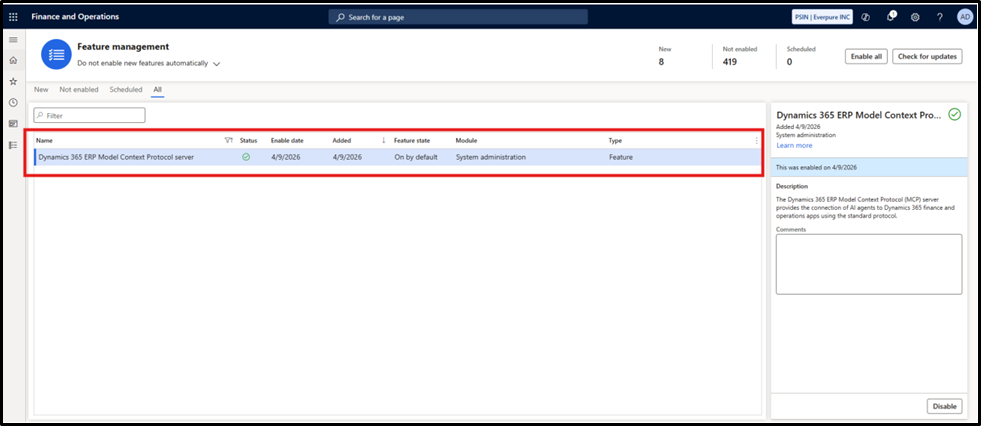Open the AD user account avatar

pos(964,17)
